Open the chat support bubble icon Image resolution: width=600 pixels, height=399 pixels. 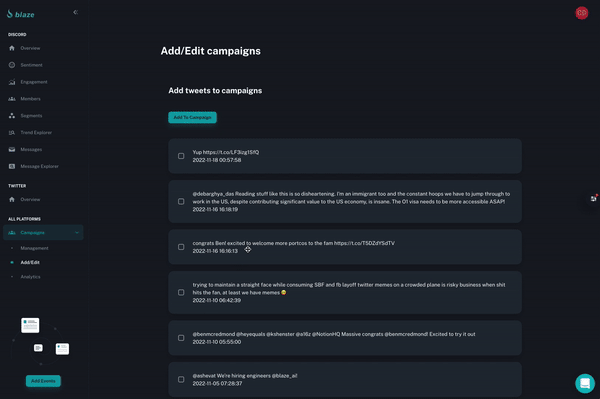click(x=585, y=383)
